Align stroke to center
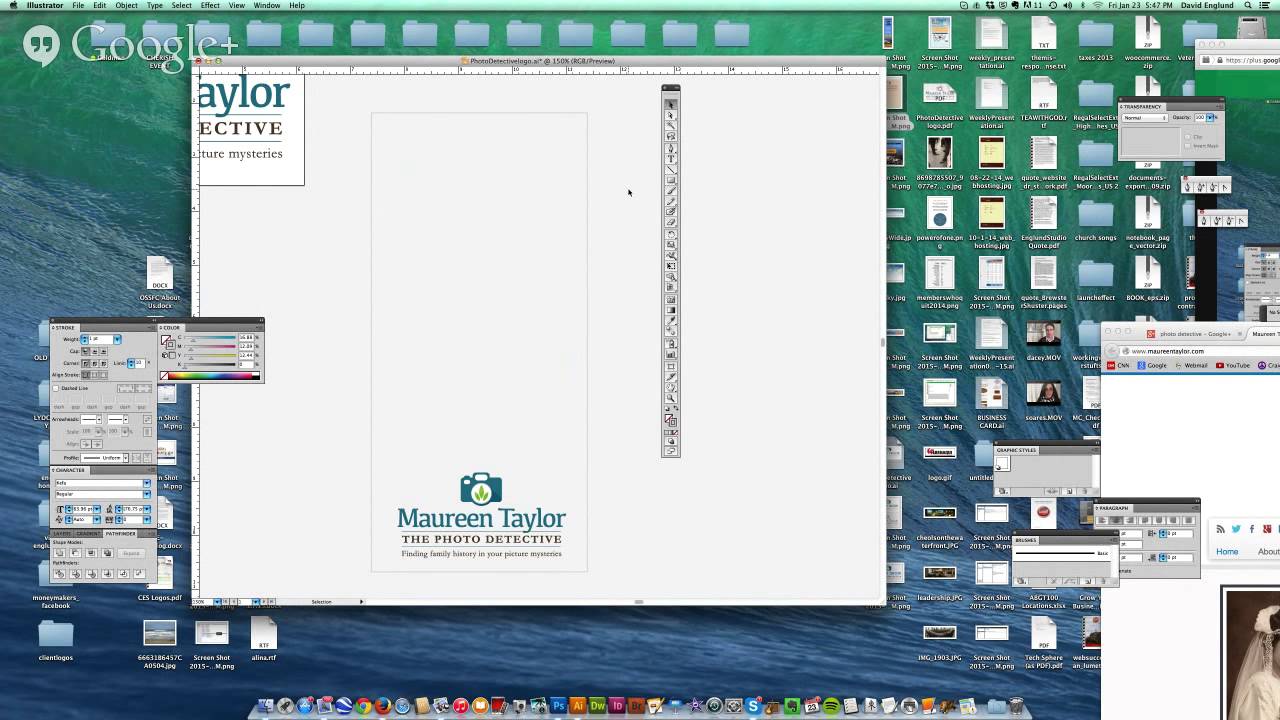1280x720 pixels. pyautogui.click(x=85, y=375)
